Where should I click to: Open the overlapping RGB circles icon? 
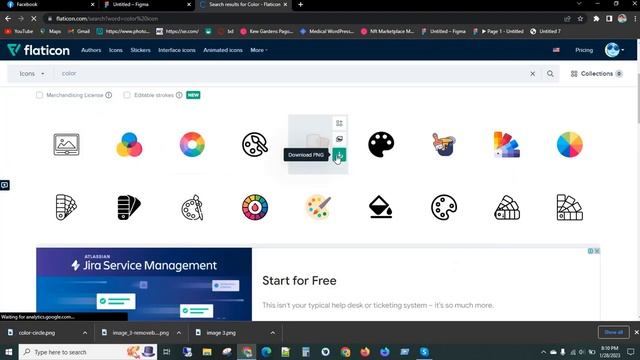(129, 144)
